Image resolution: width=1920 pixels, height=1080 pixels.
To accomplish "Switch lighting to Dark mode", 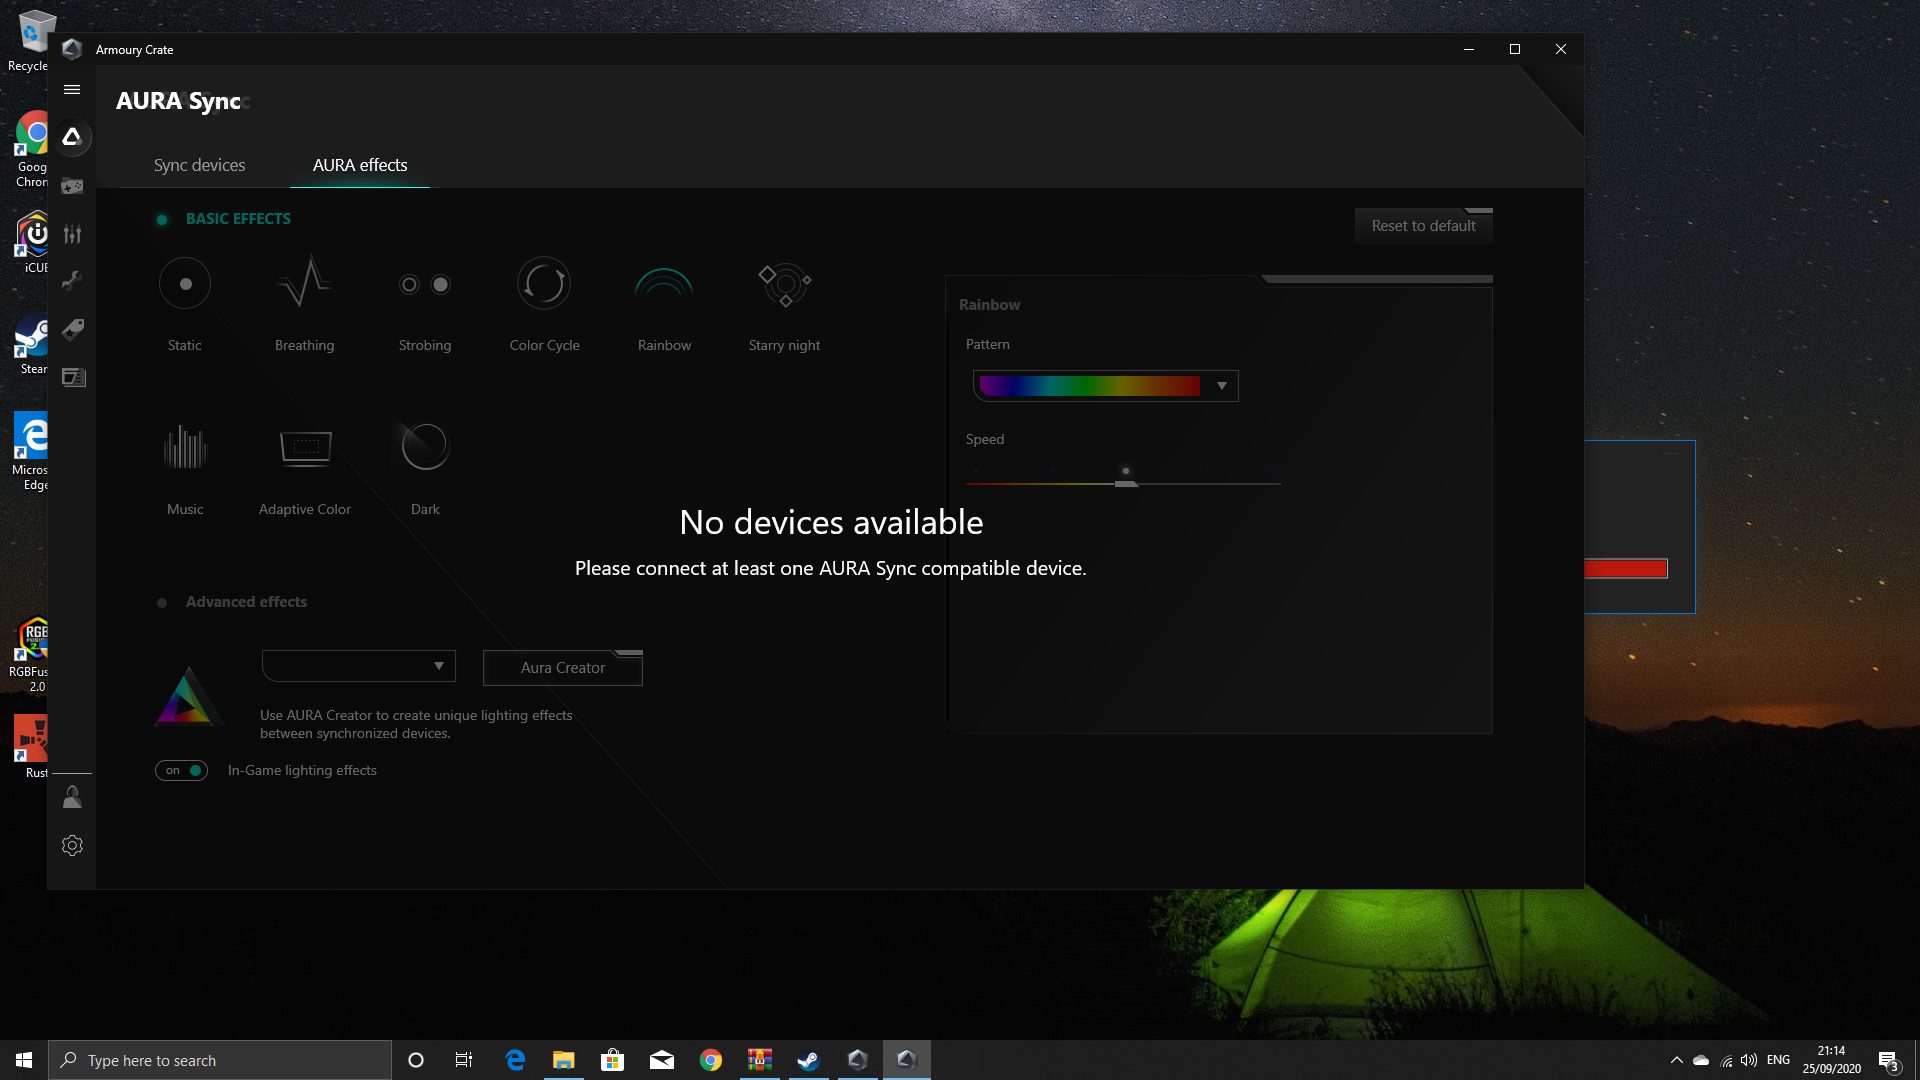I will 425,446.
